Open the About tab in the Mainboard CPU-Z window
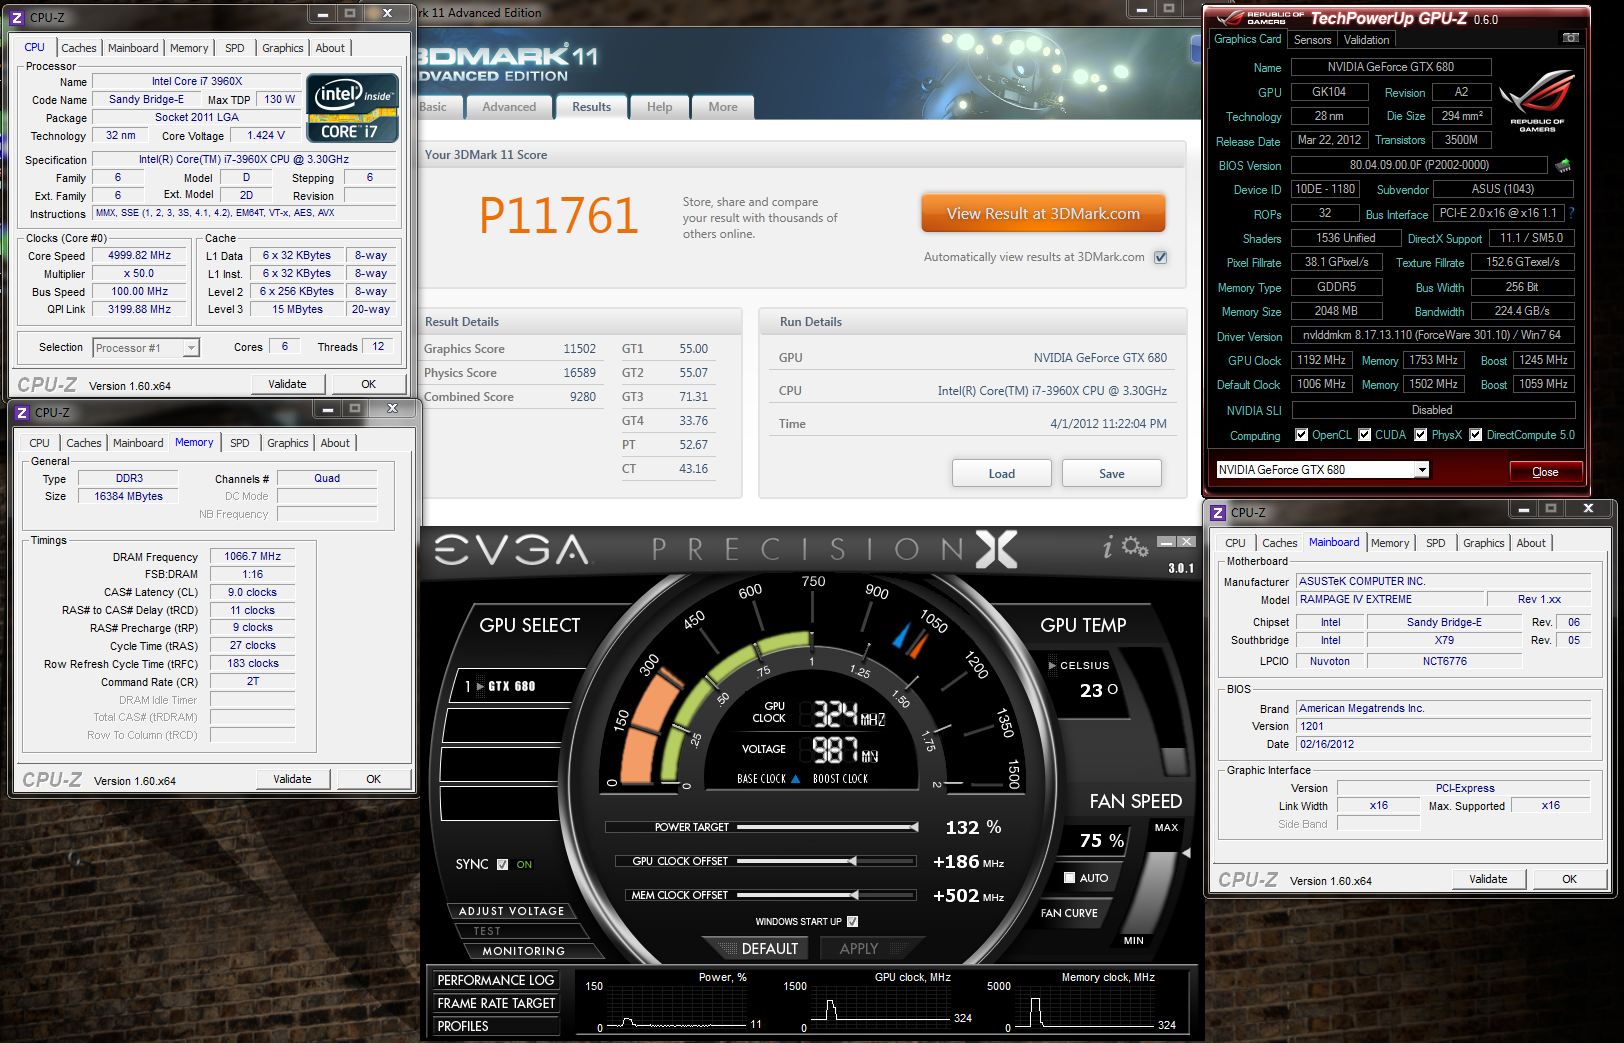Viewport: 1624px width, 1043px height. pos(1531,543)
